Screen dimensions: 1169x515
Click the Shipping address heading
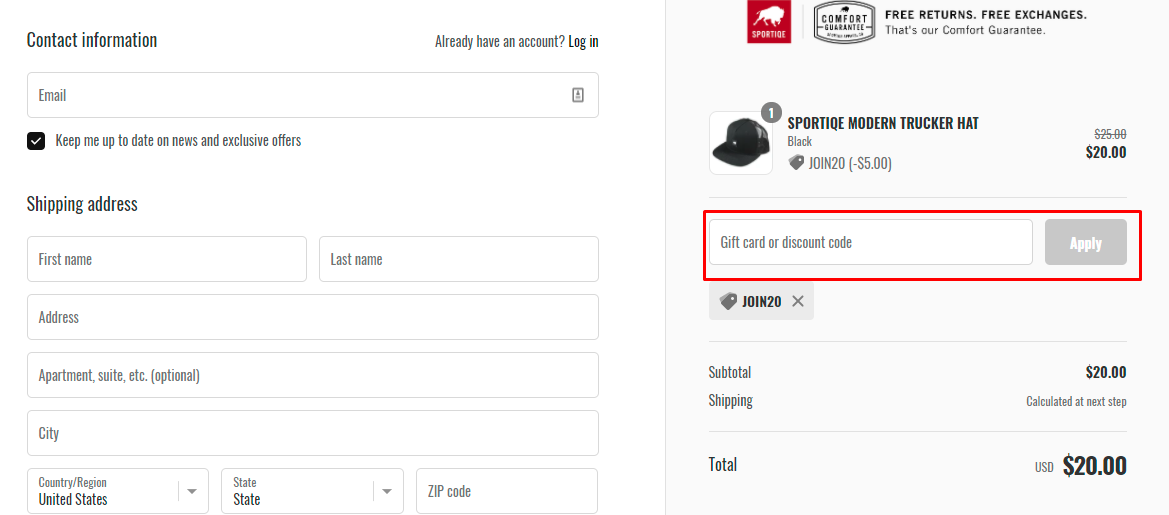pyautogui.click(x=82, y=204)
